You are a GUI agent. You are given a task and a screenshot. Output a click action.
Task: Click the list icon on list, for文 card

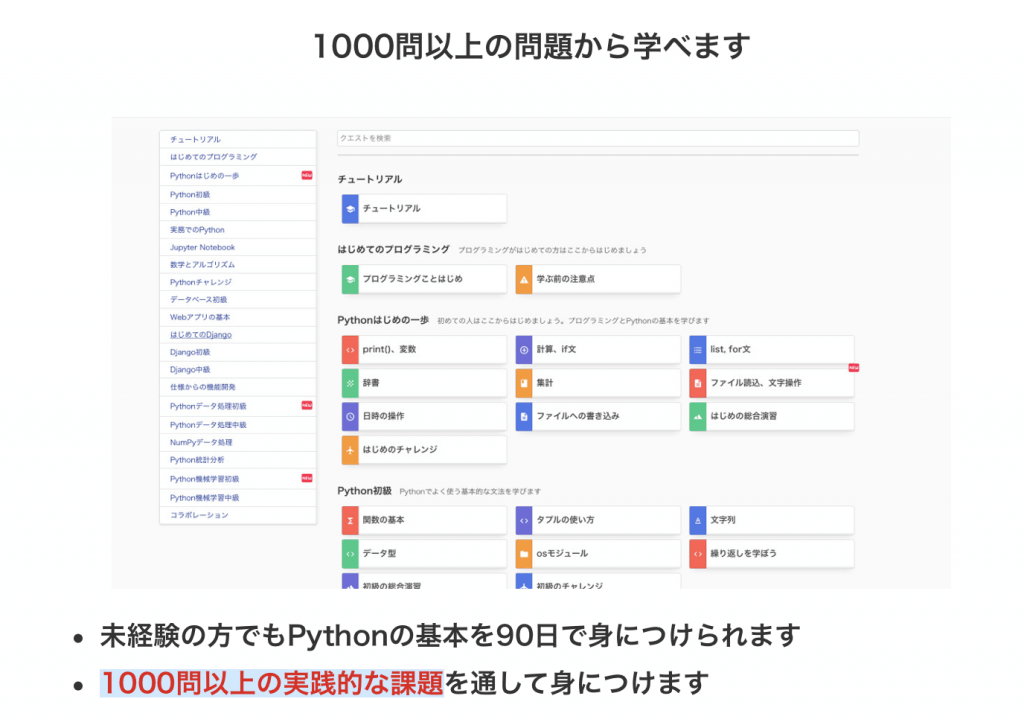tap(698, 350)
